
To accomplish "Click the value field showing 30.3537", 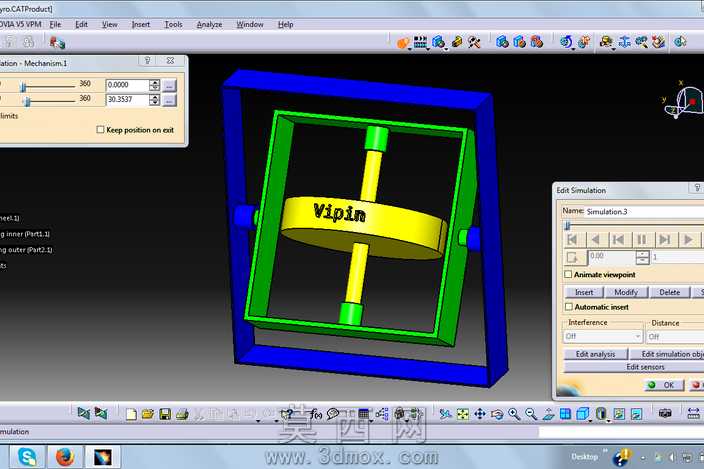I will (128, 99).
